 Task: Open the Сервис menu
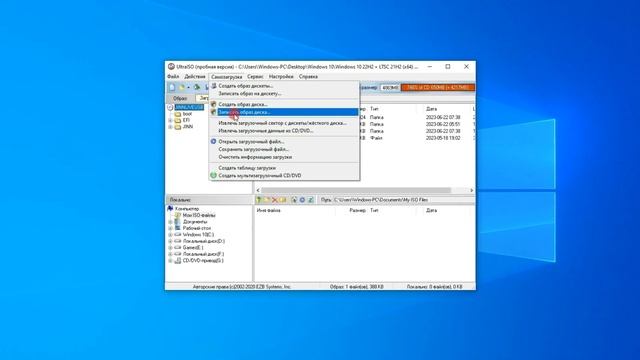click(255, 77)
